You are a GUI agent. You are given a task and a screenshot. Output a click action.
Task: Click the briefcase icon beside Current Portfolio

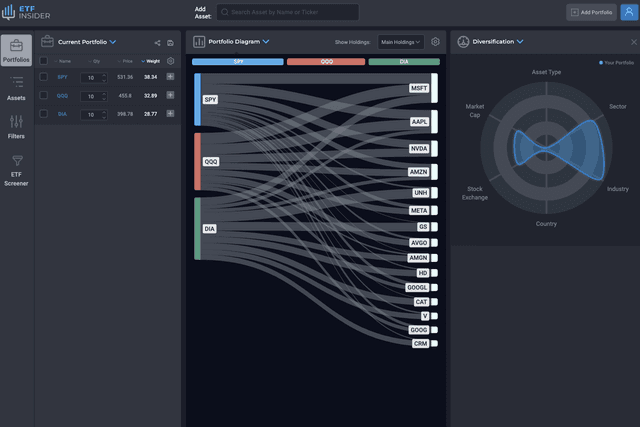pos(47,42)
